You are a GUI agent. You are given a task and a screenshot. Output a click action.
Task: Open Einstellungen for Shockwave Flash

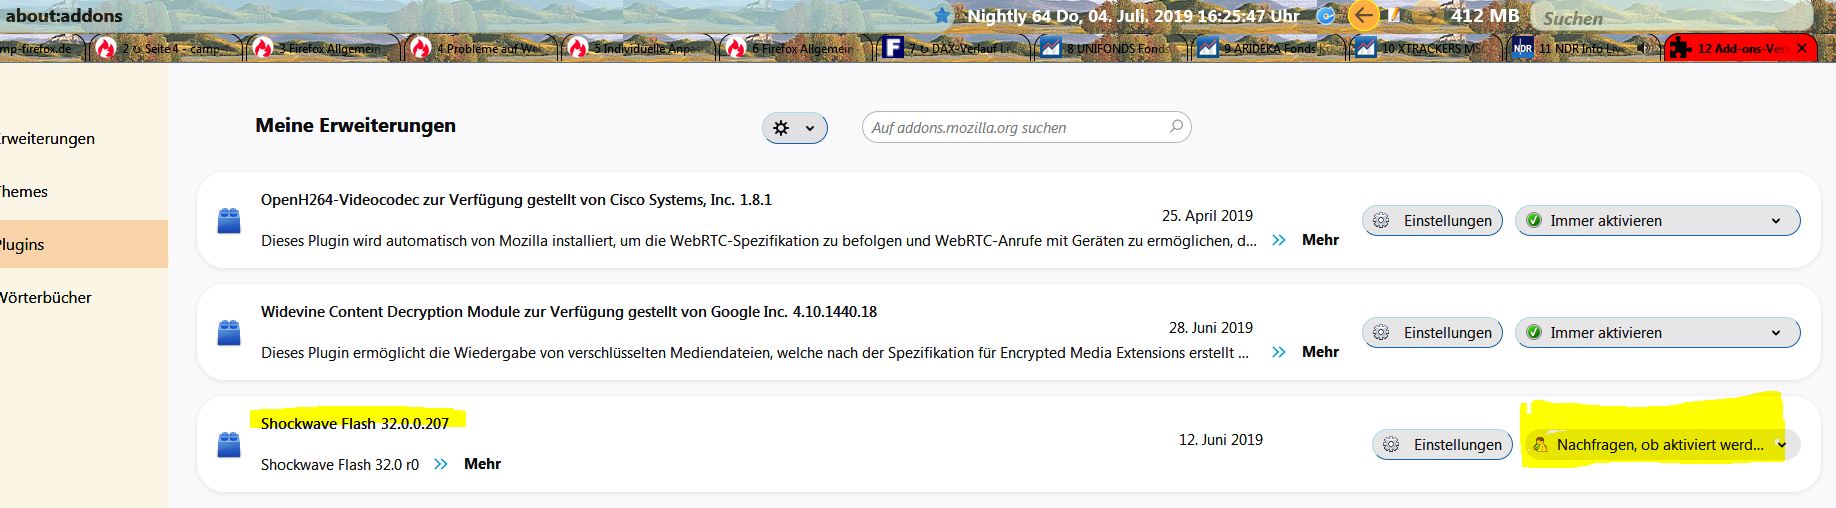1442,445
